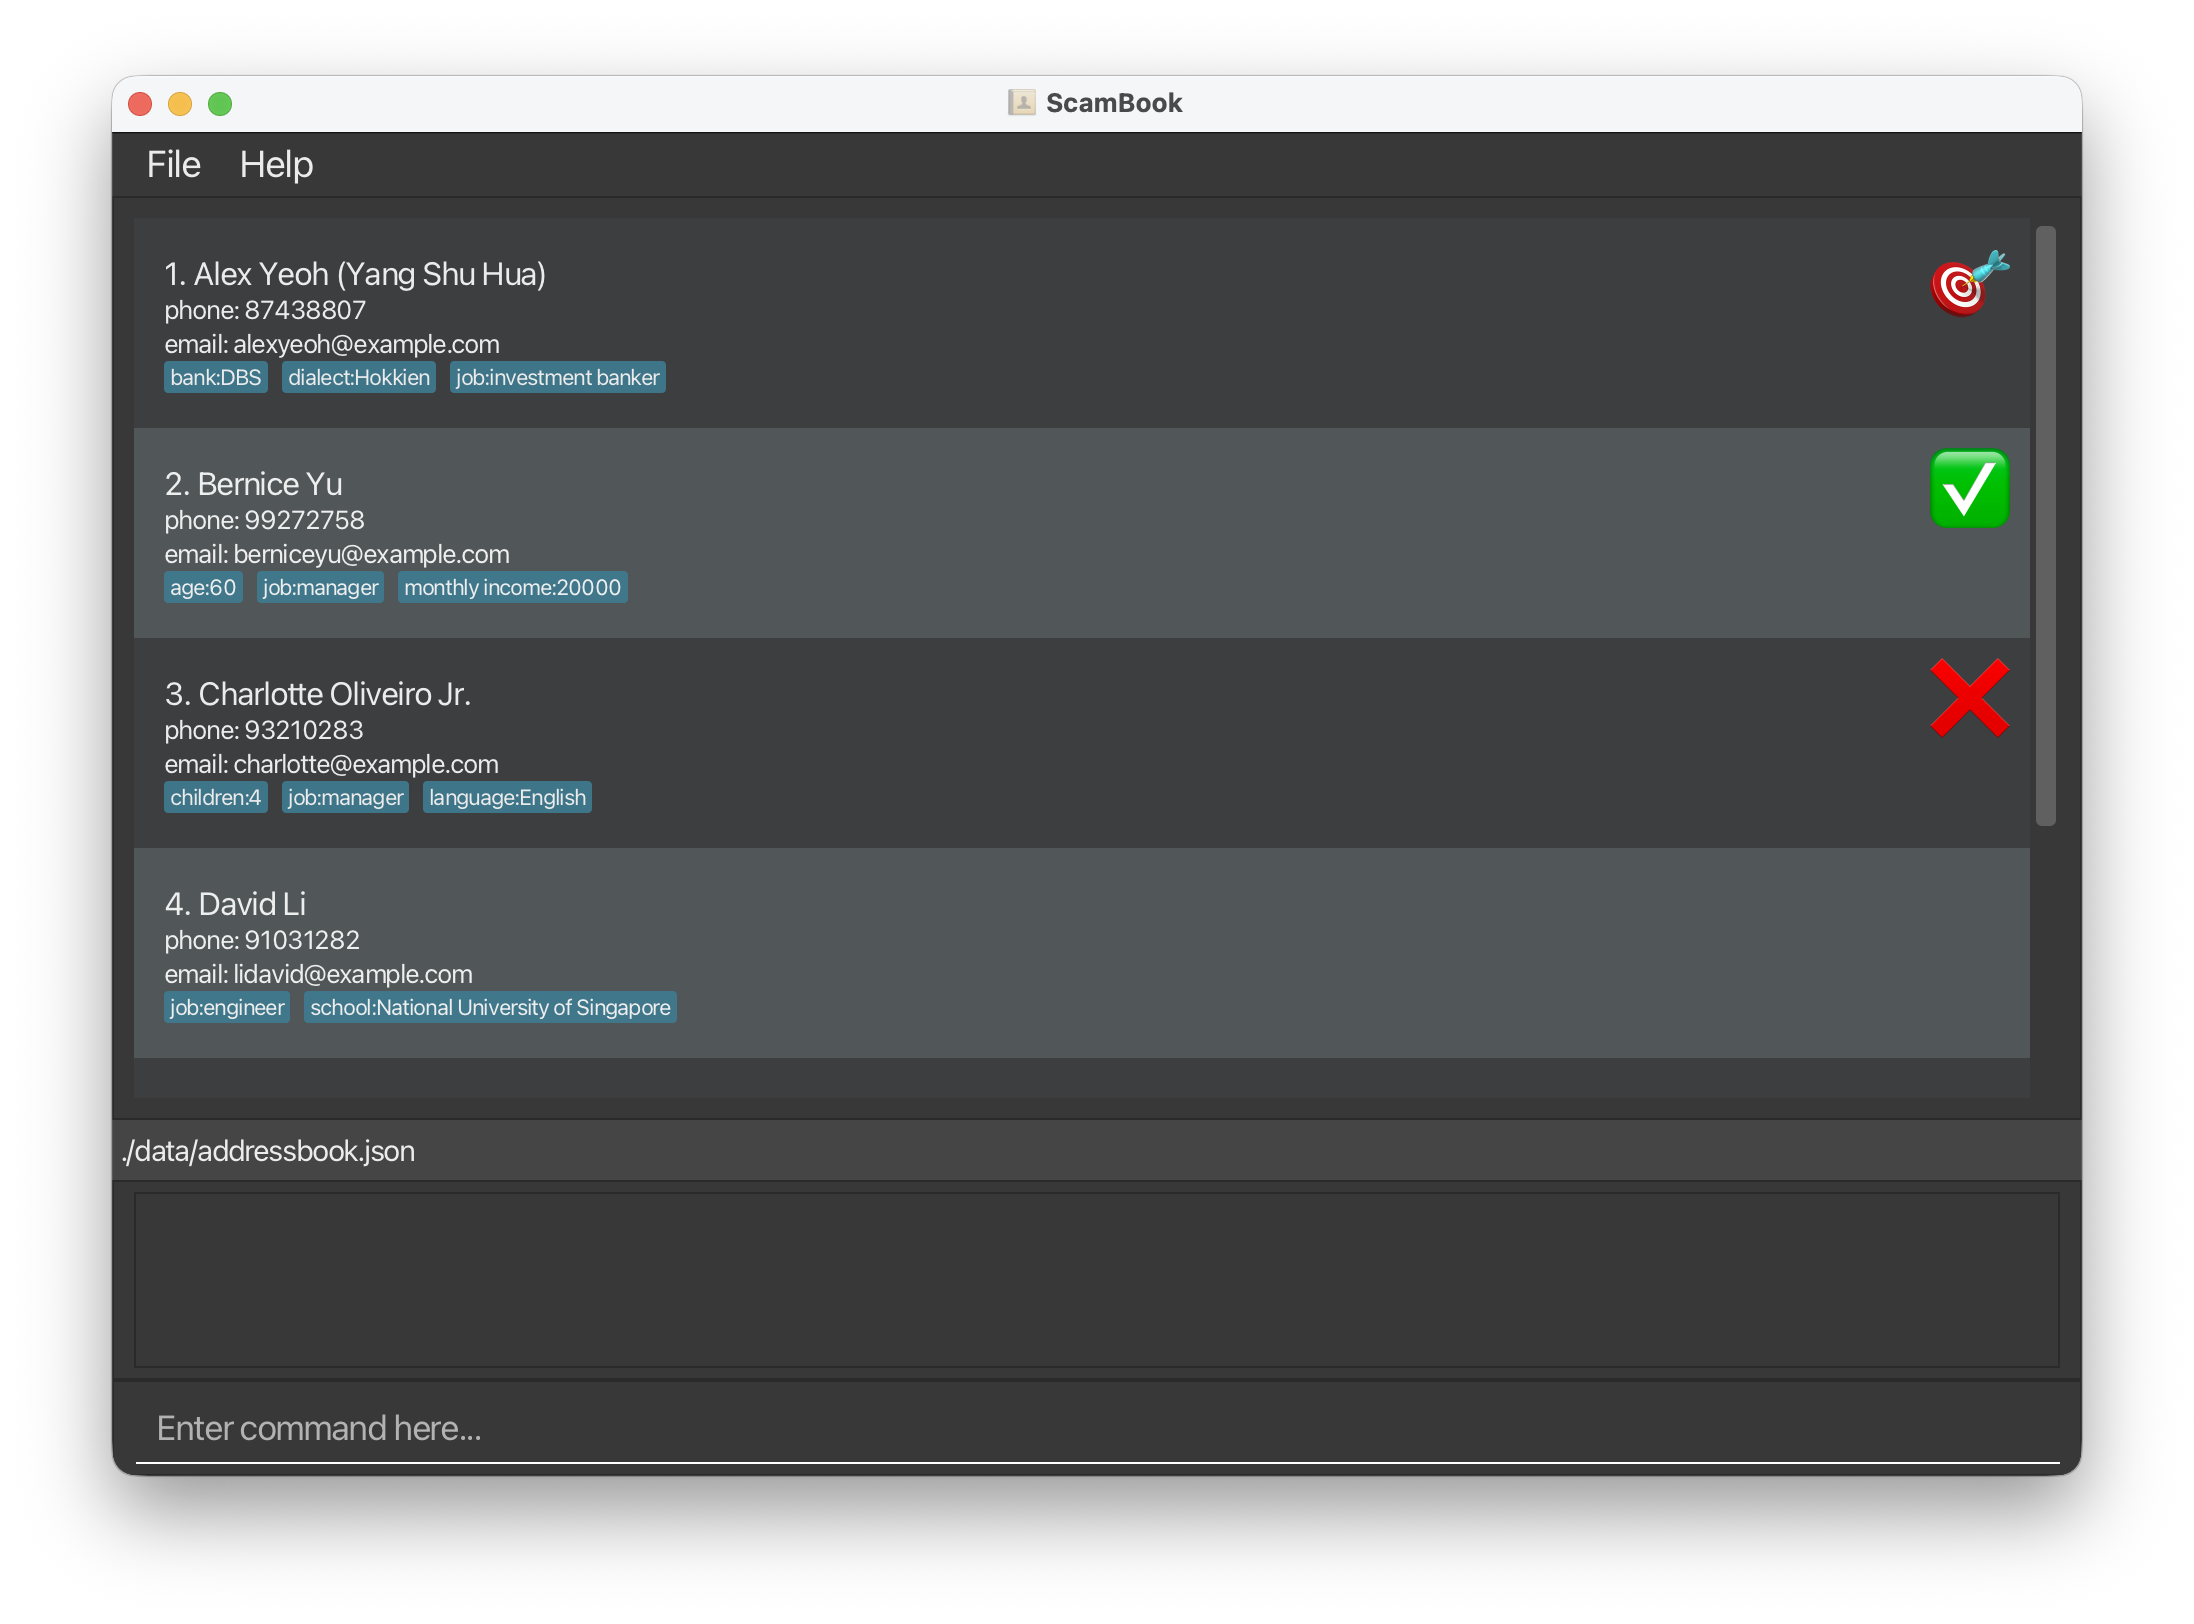Screen dimensions: 2194x1624
Task: Click the age:60 tag
Action: click(x=203, y=588)
